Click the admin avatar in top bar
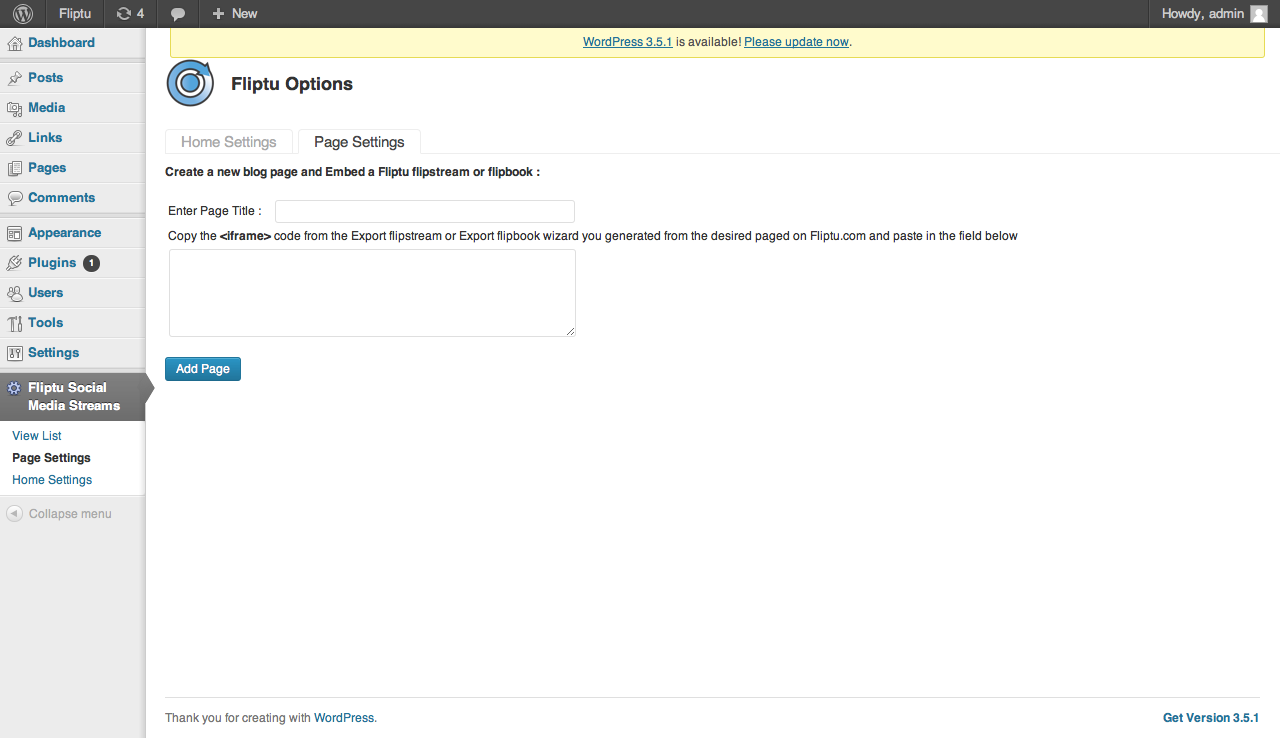Screen dimensions: 1280x738 click(x=1259, y=14)
